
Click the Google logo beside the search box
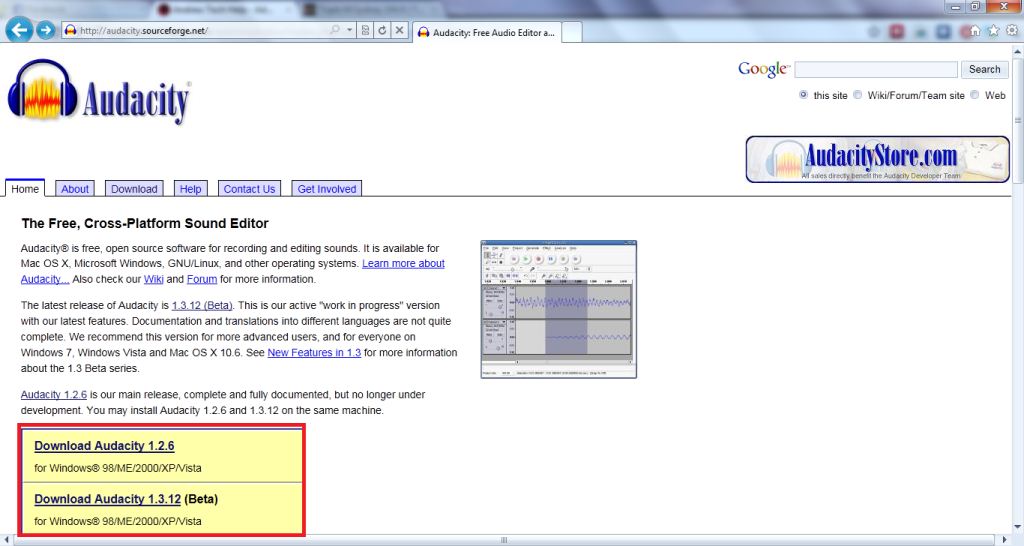click(x=763, y=69)
